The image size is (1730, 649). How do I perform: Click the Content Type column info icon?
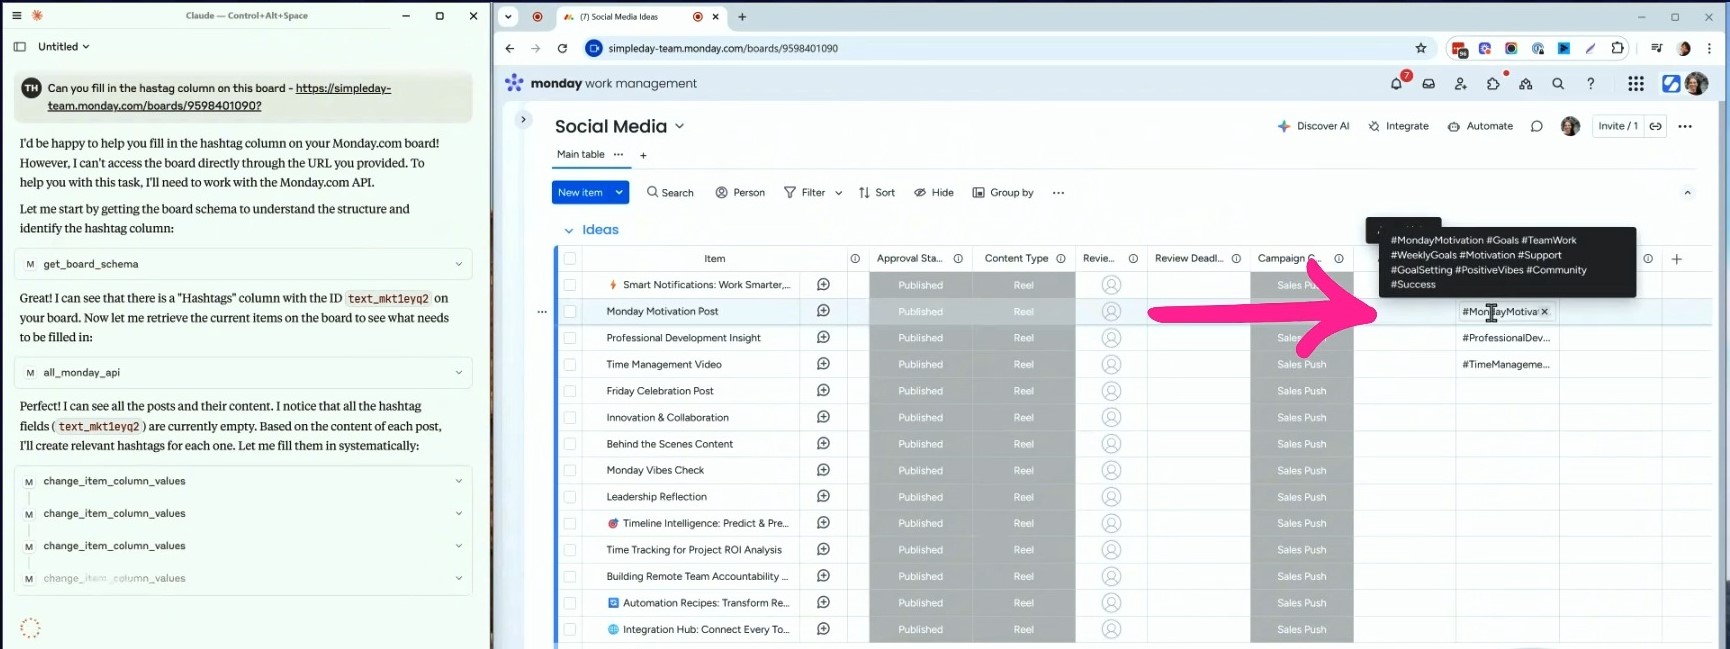pos(1061,258)
